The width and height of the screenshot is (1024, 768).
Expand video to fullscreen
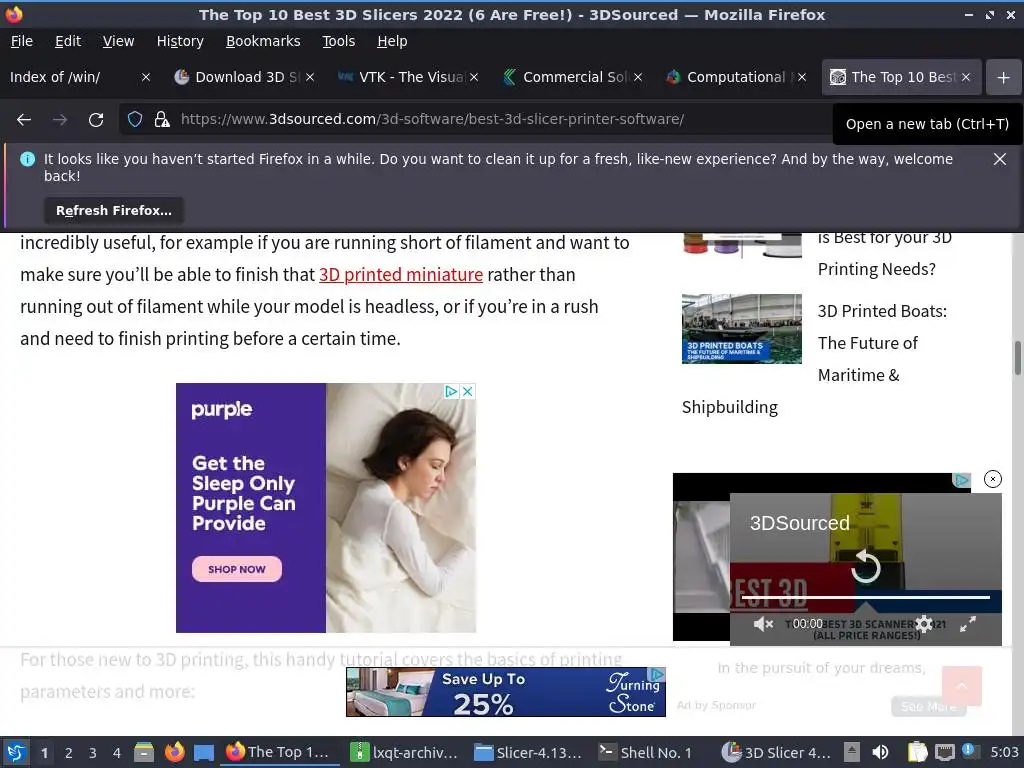968,624
